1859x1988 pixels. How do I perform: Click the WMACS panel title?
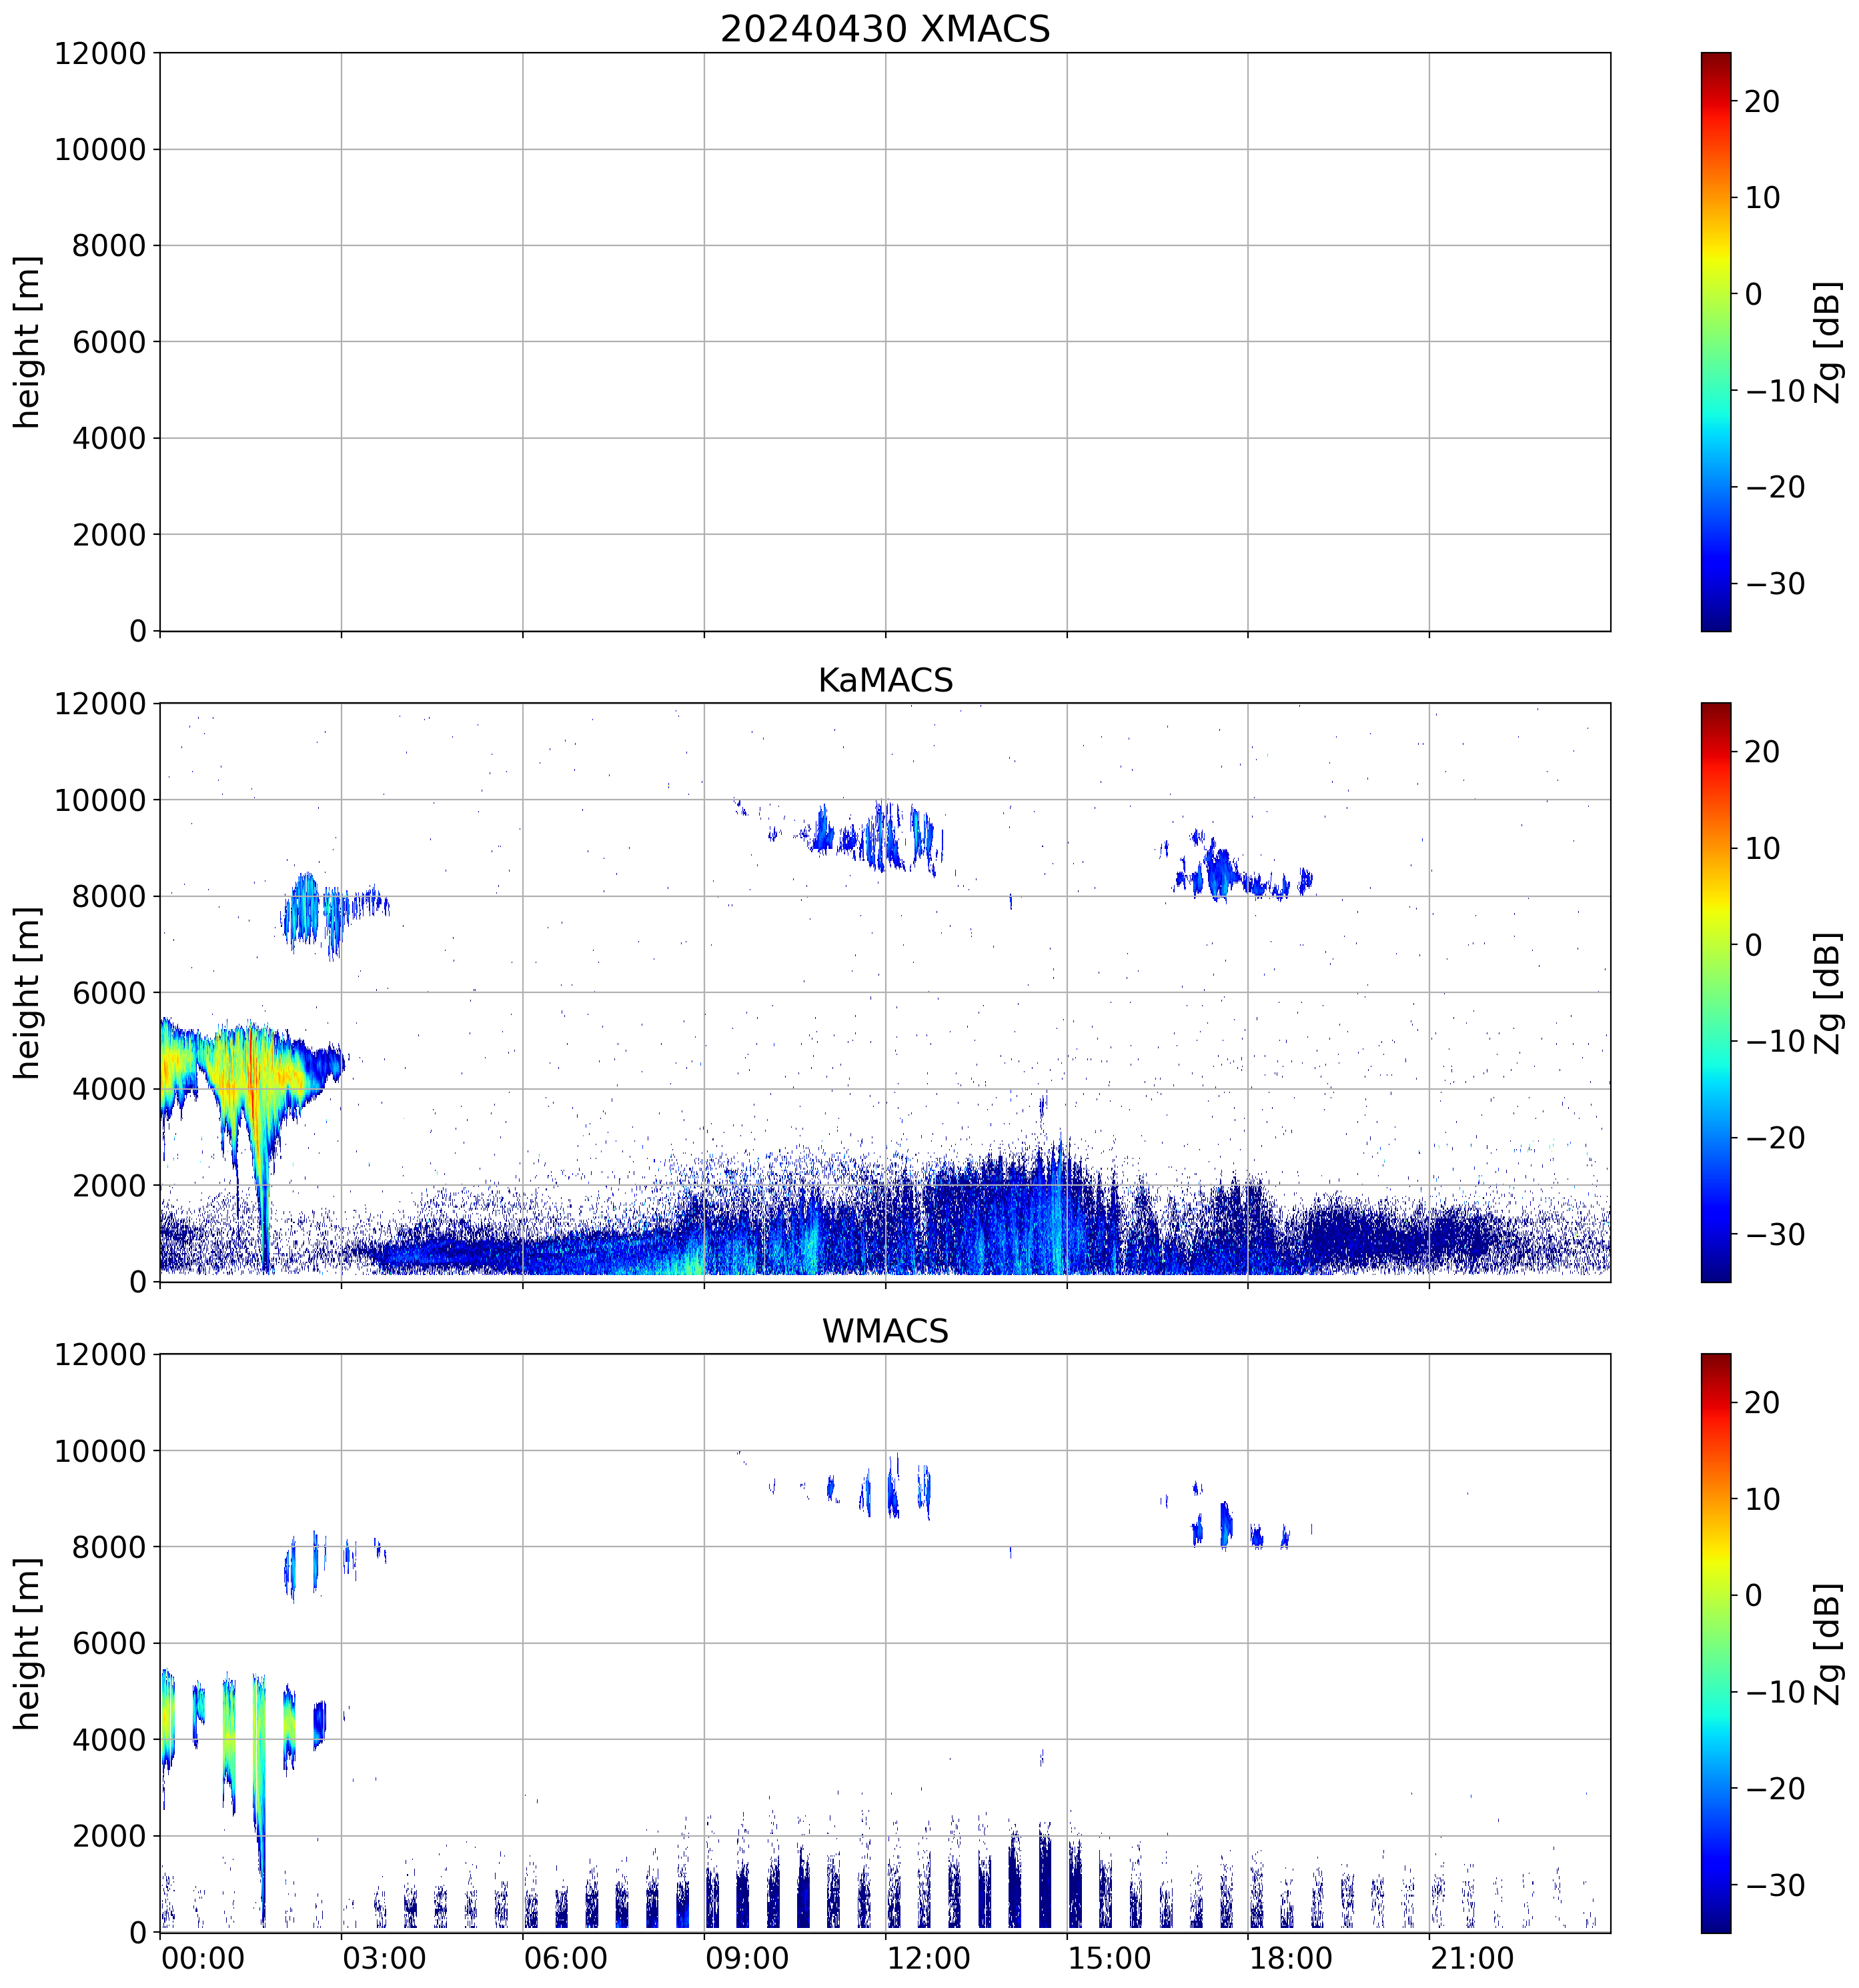pyautogui.click(x=884, y=1331)
